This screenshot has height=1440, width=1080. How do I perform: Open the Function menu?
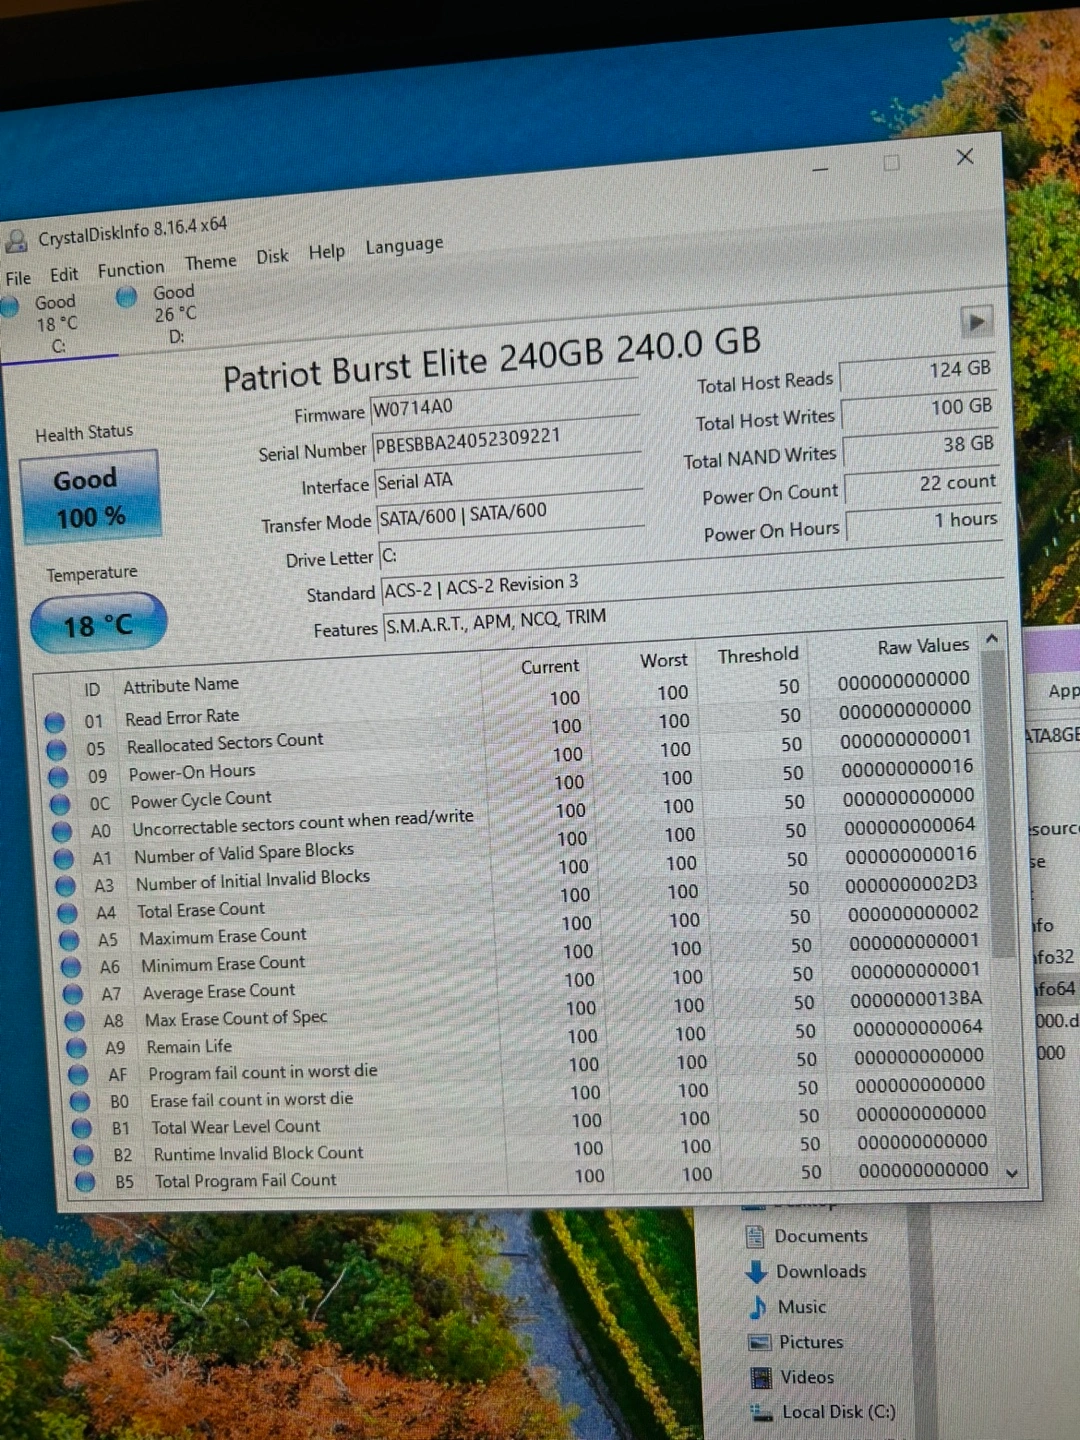131,269
